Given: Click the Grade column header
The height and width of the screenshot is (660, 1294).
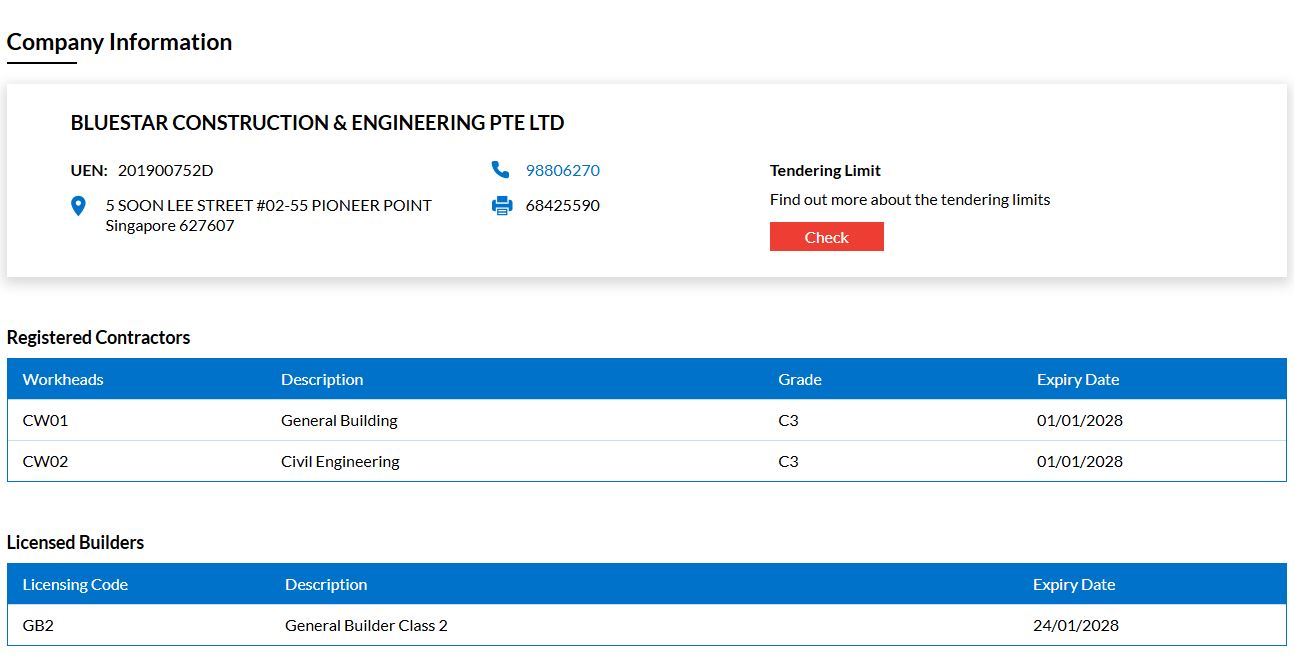Looking at the screenshot, I should pos(800,380).
